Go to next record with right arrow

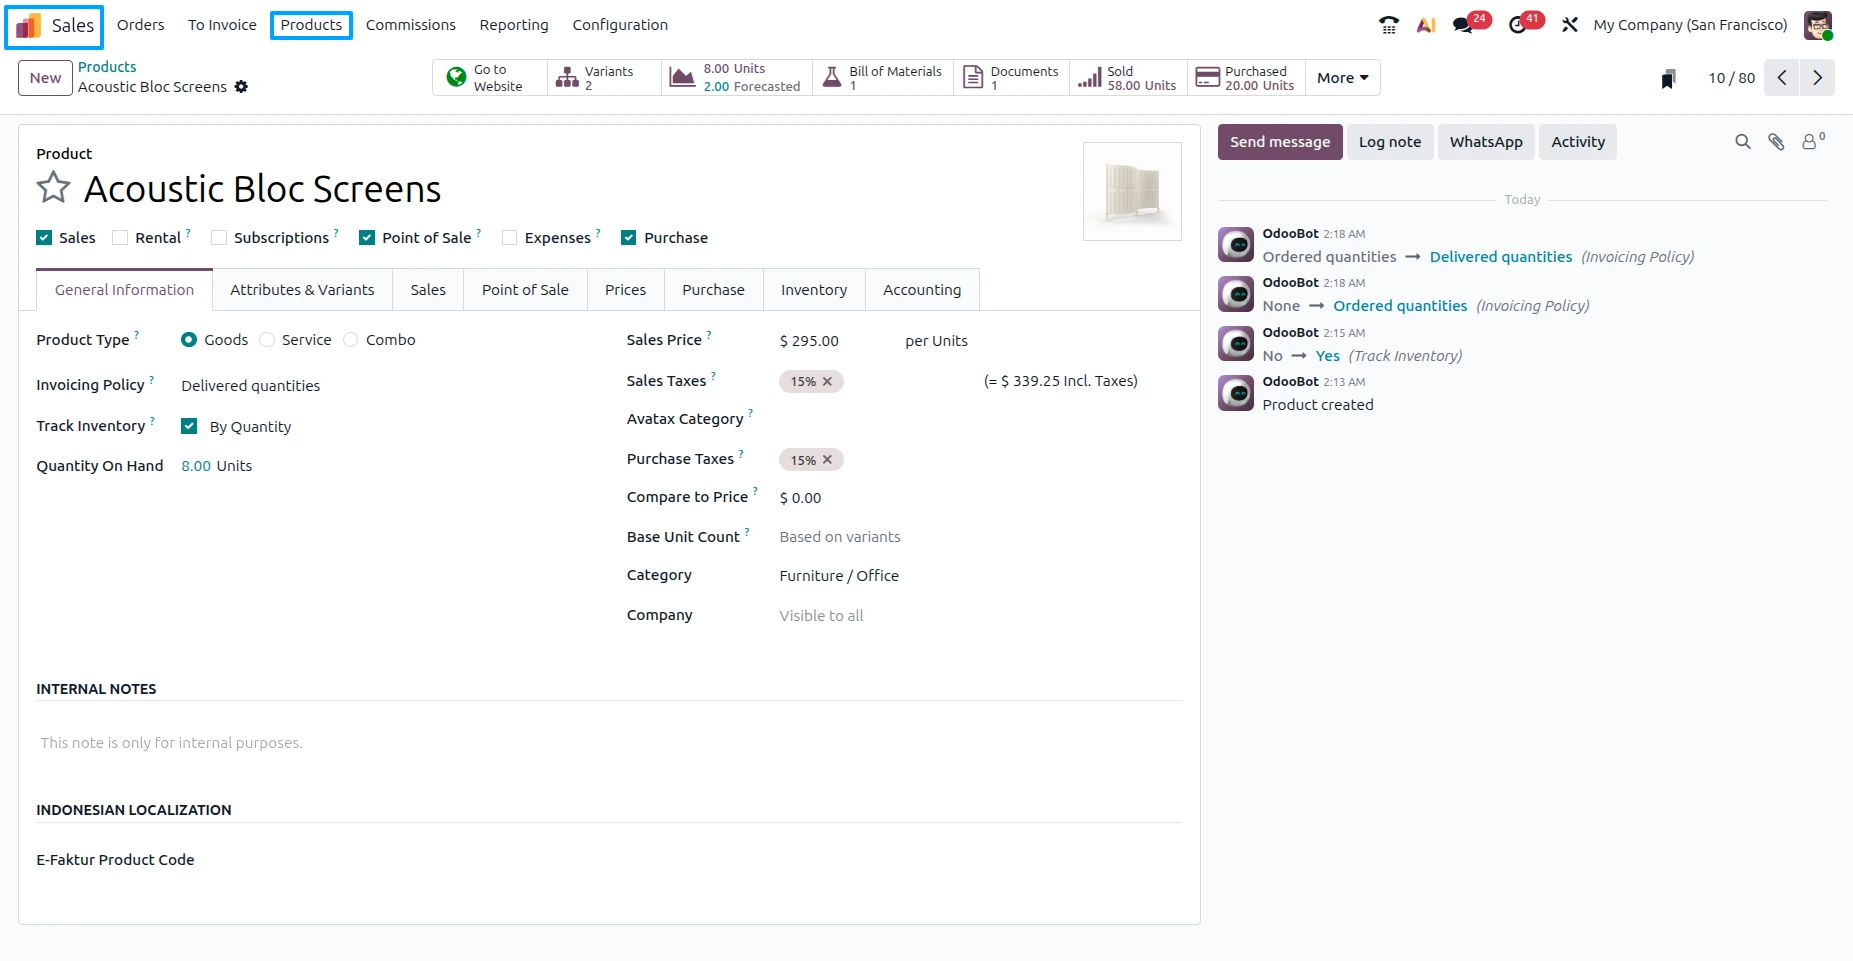click(x=1817, y=78)
